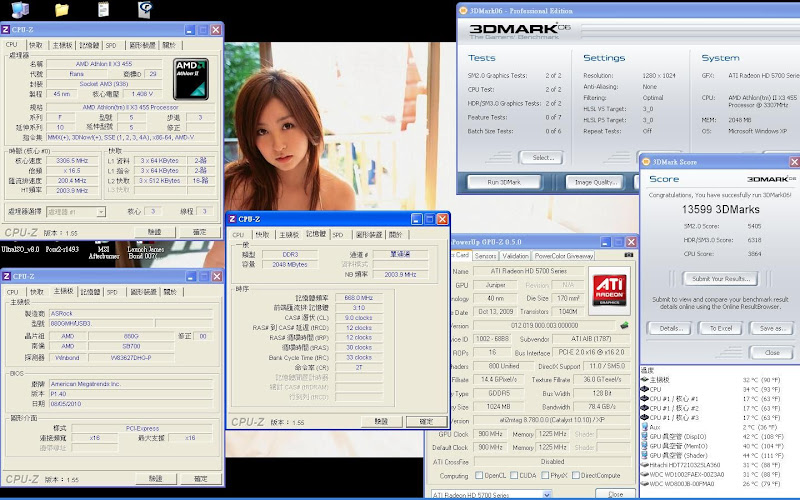Screen dimensions: 800x500
Task: Click the GPU-Z screenshot camera icon
Action: 629,255
